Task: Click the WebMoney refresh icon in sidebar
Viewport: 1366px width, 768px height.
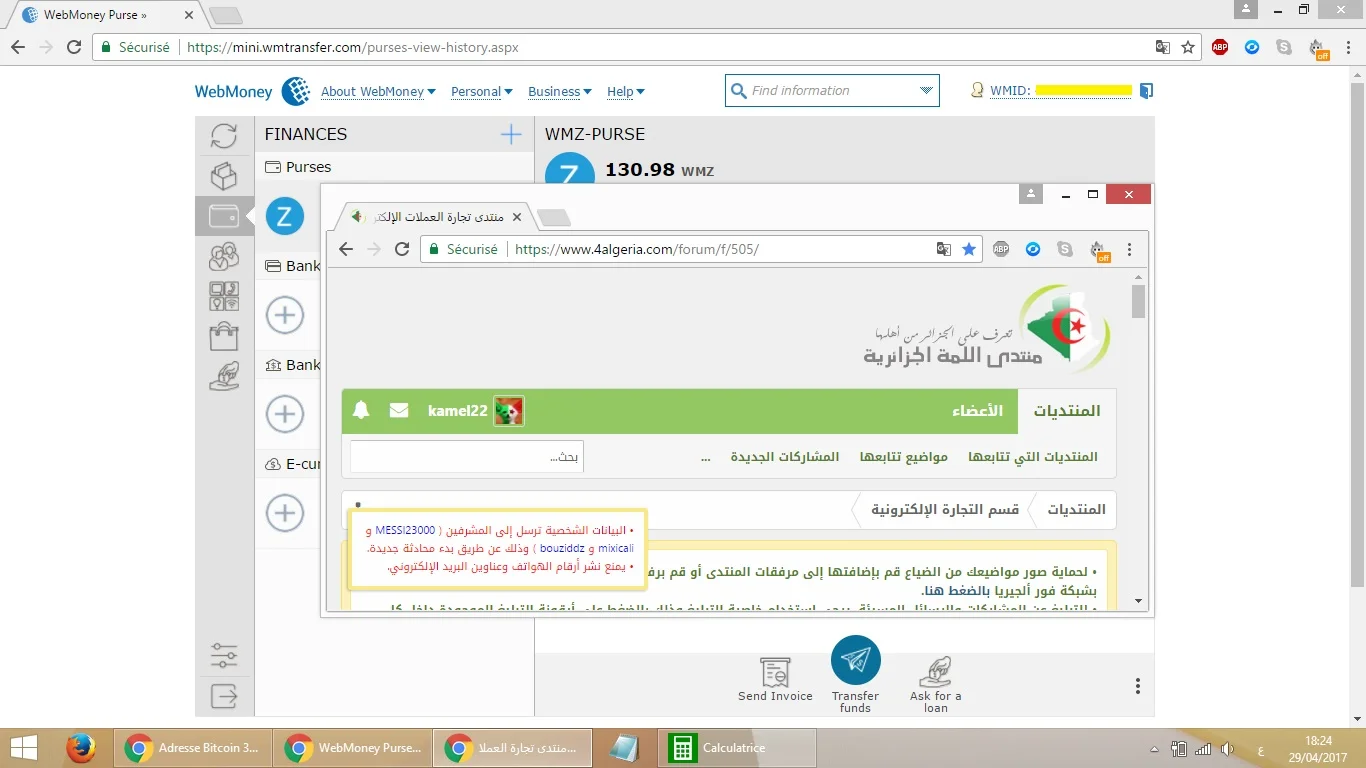Action: [x=224, y=136]
